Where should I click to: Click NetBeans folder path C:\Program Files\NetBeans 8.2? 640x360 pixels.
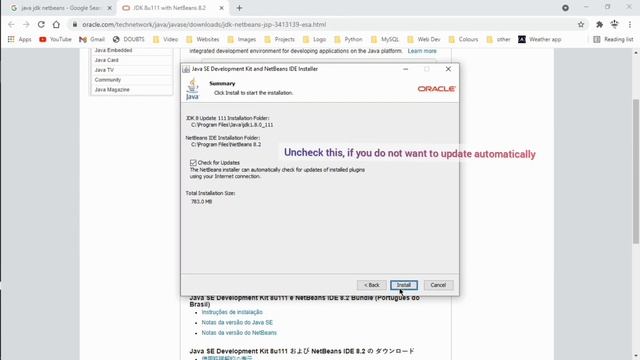pos(226,144)
